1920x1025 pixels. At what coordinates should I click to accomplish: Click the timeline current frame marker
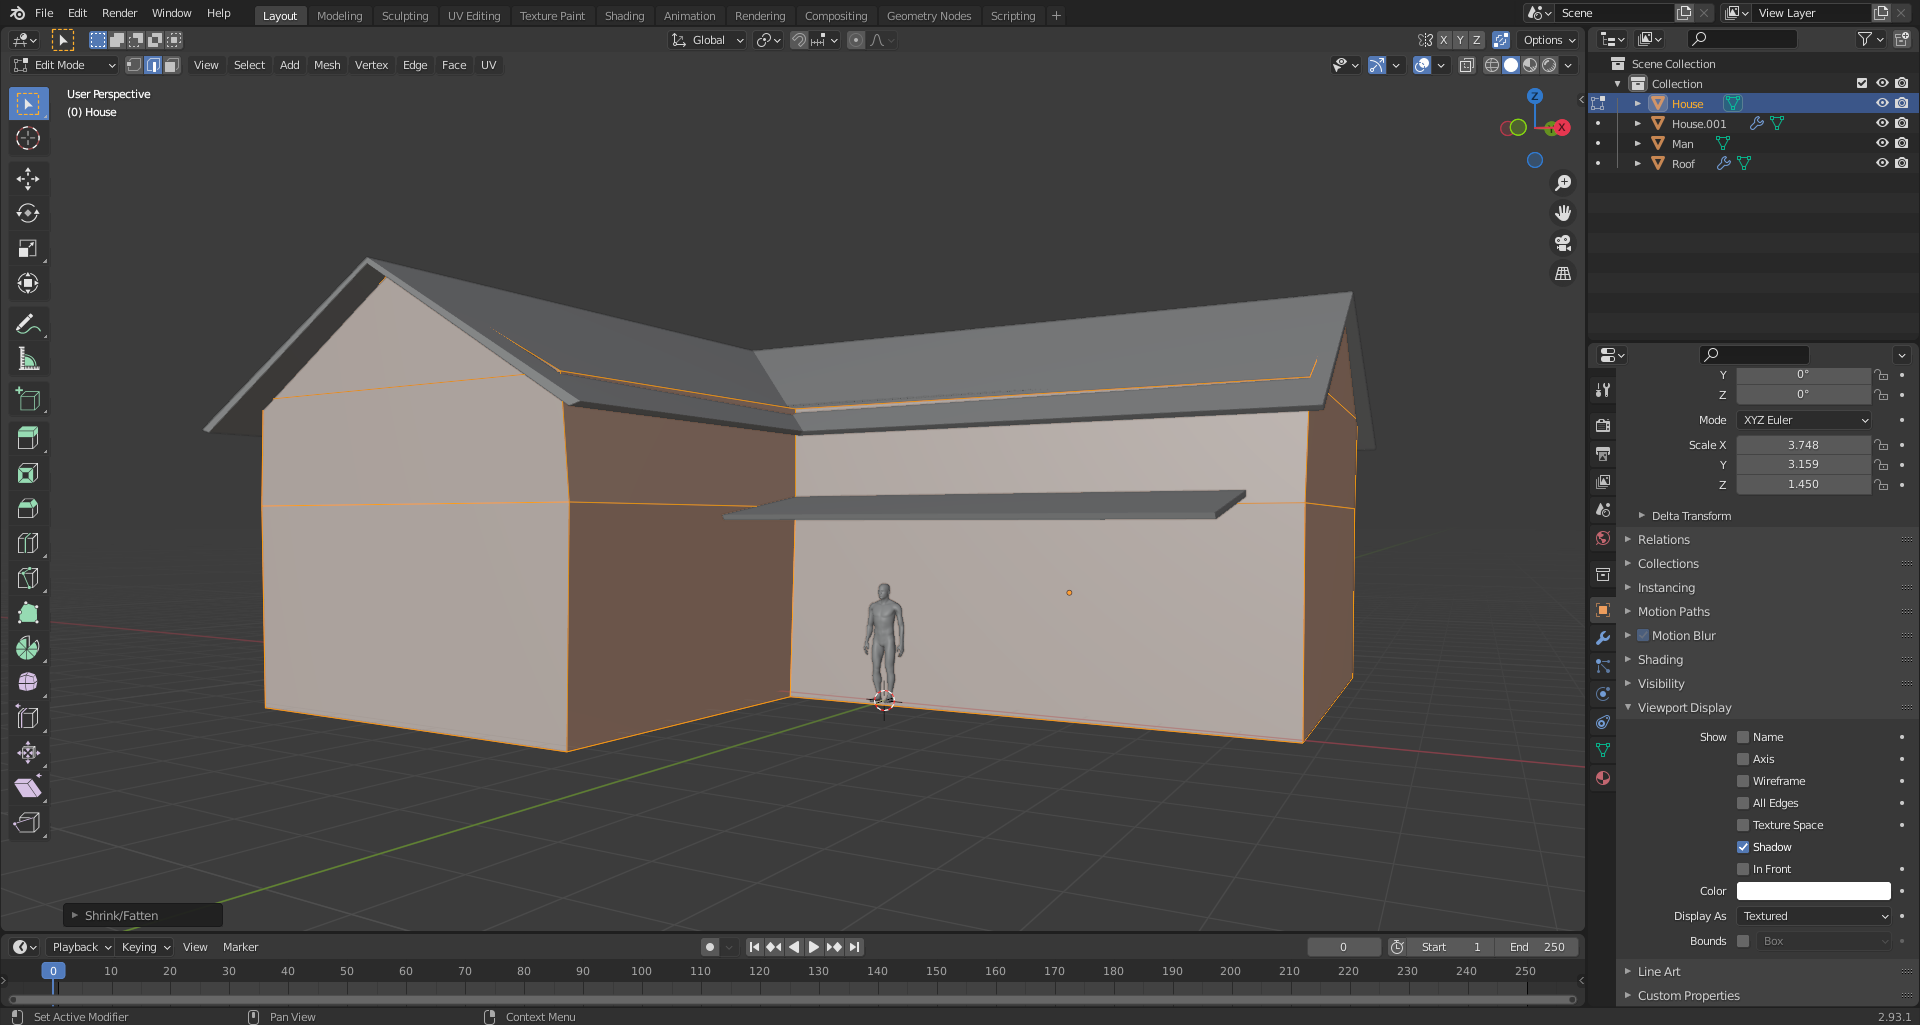53,971
